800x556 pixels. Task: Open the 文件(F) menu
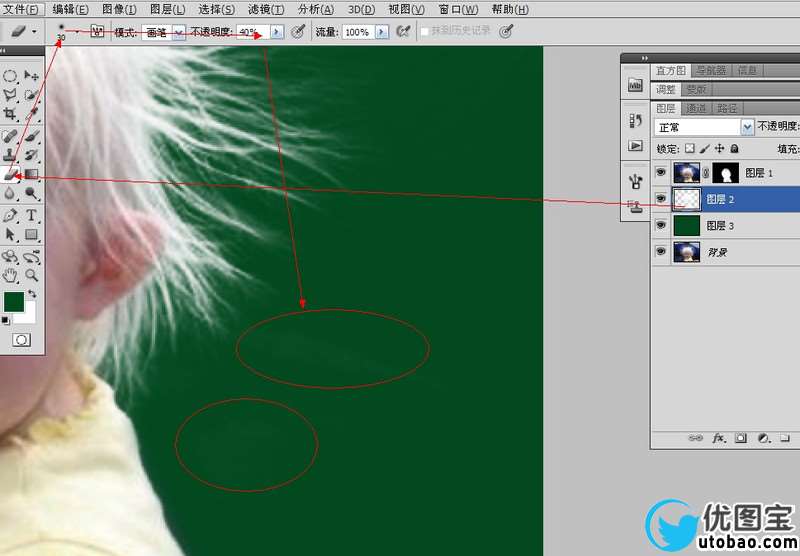tap(22, 9)
